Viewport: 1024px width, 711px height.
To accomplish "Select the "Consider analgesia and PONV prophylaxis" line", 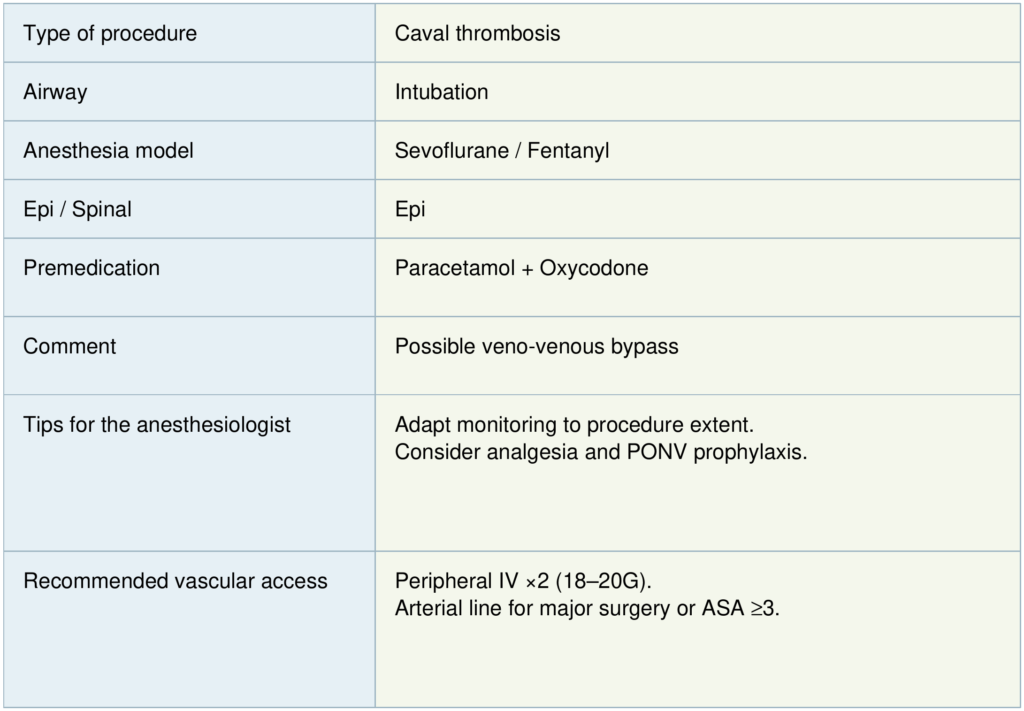I will point(600,452).
